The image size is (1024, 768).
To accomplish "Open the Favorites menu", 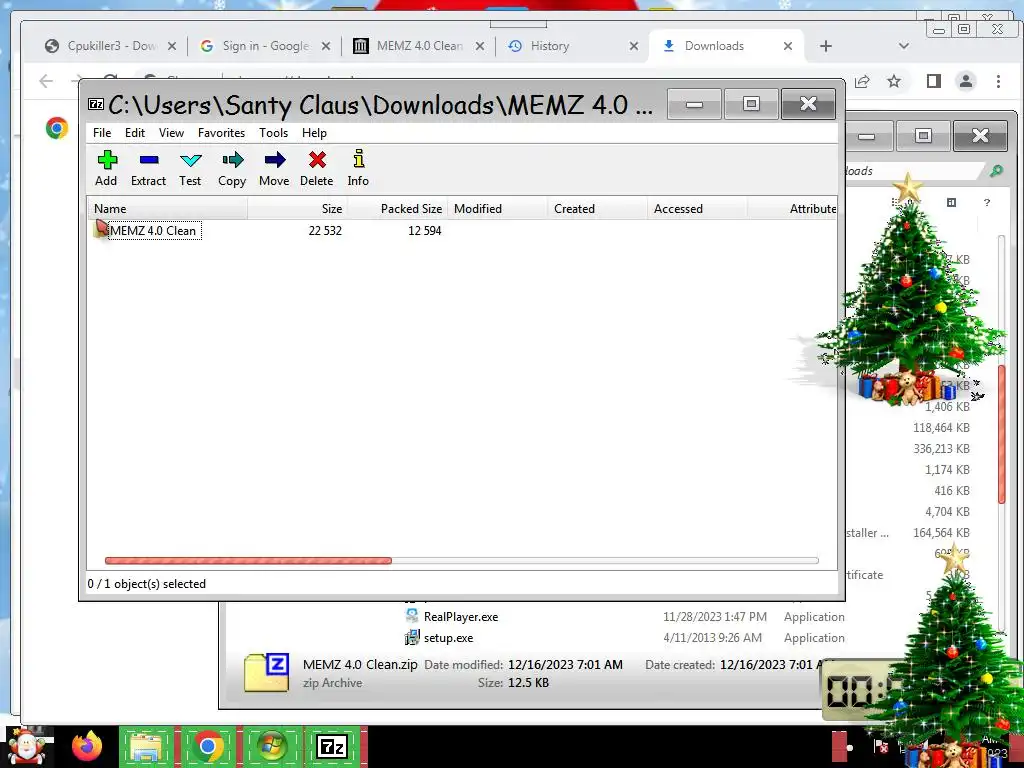I will tap(221, 133).
